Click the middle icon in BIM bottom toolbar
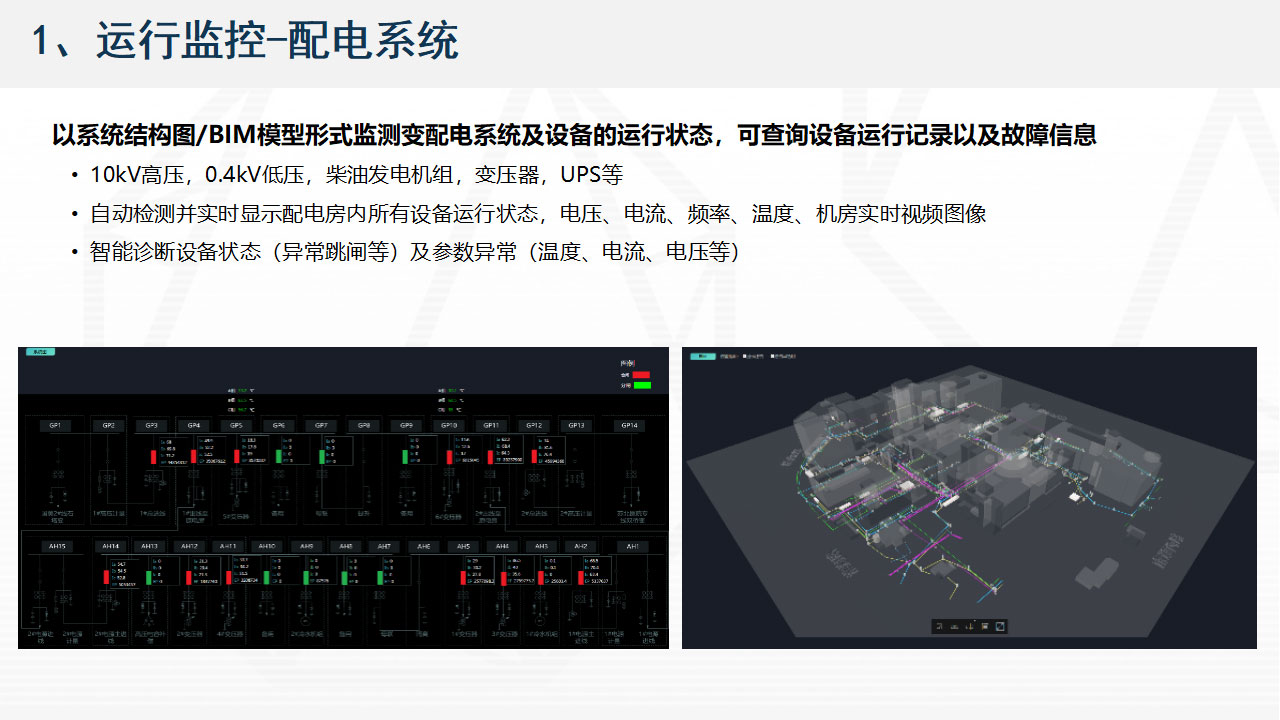This screenshot has height=720, width=1280. pyautogui.click(x=970, y=626)
